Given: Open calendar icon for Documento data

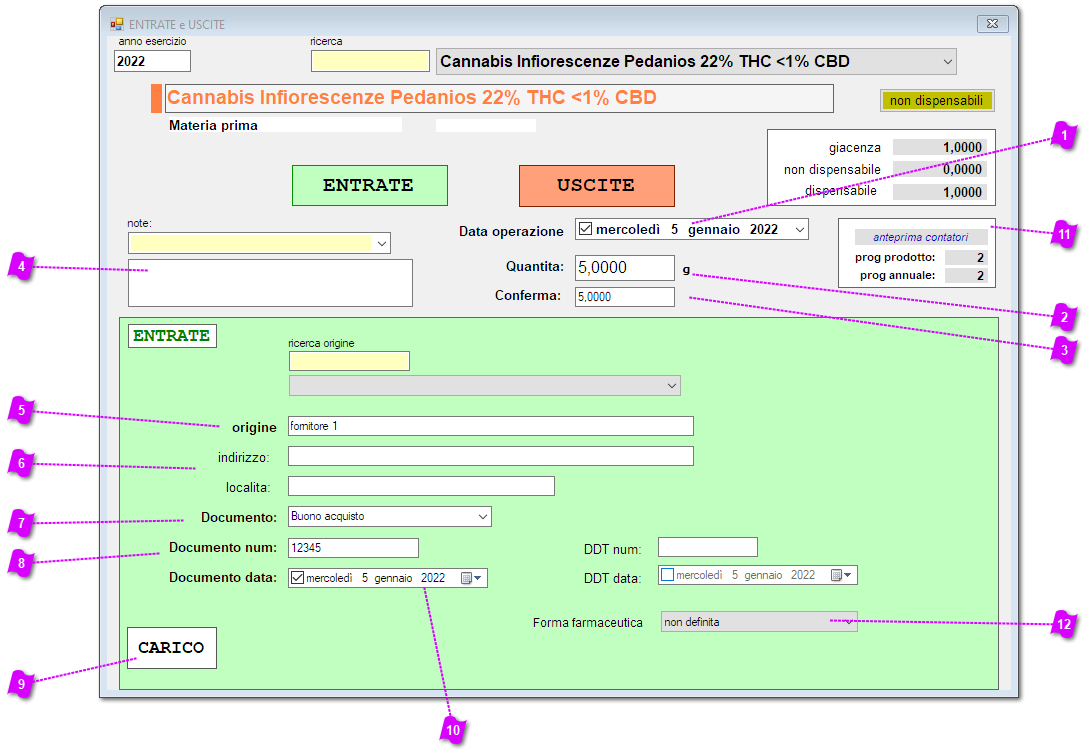Looking at the screenshot, I should click(x=471, y=578).
